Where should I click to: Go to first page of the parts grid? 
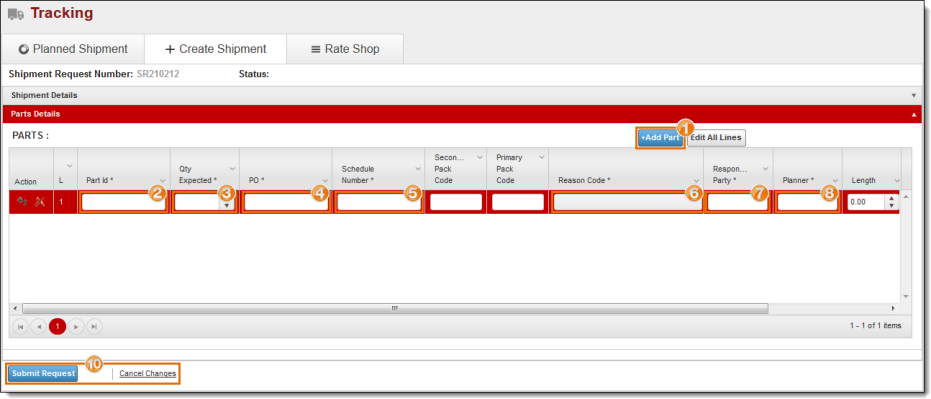coord(21,327)
